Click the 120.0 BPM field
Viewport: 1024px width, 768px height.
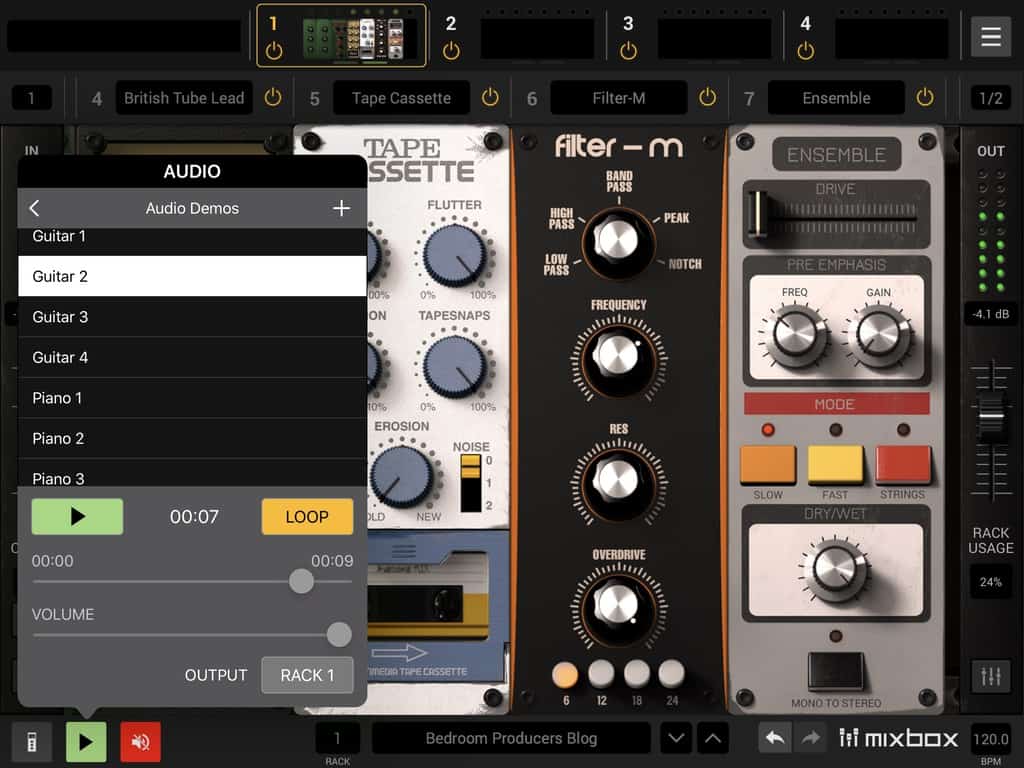pos(991,739)
